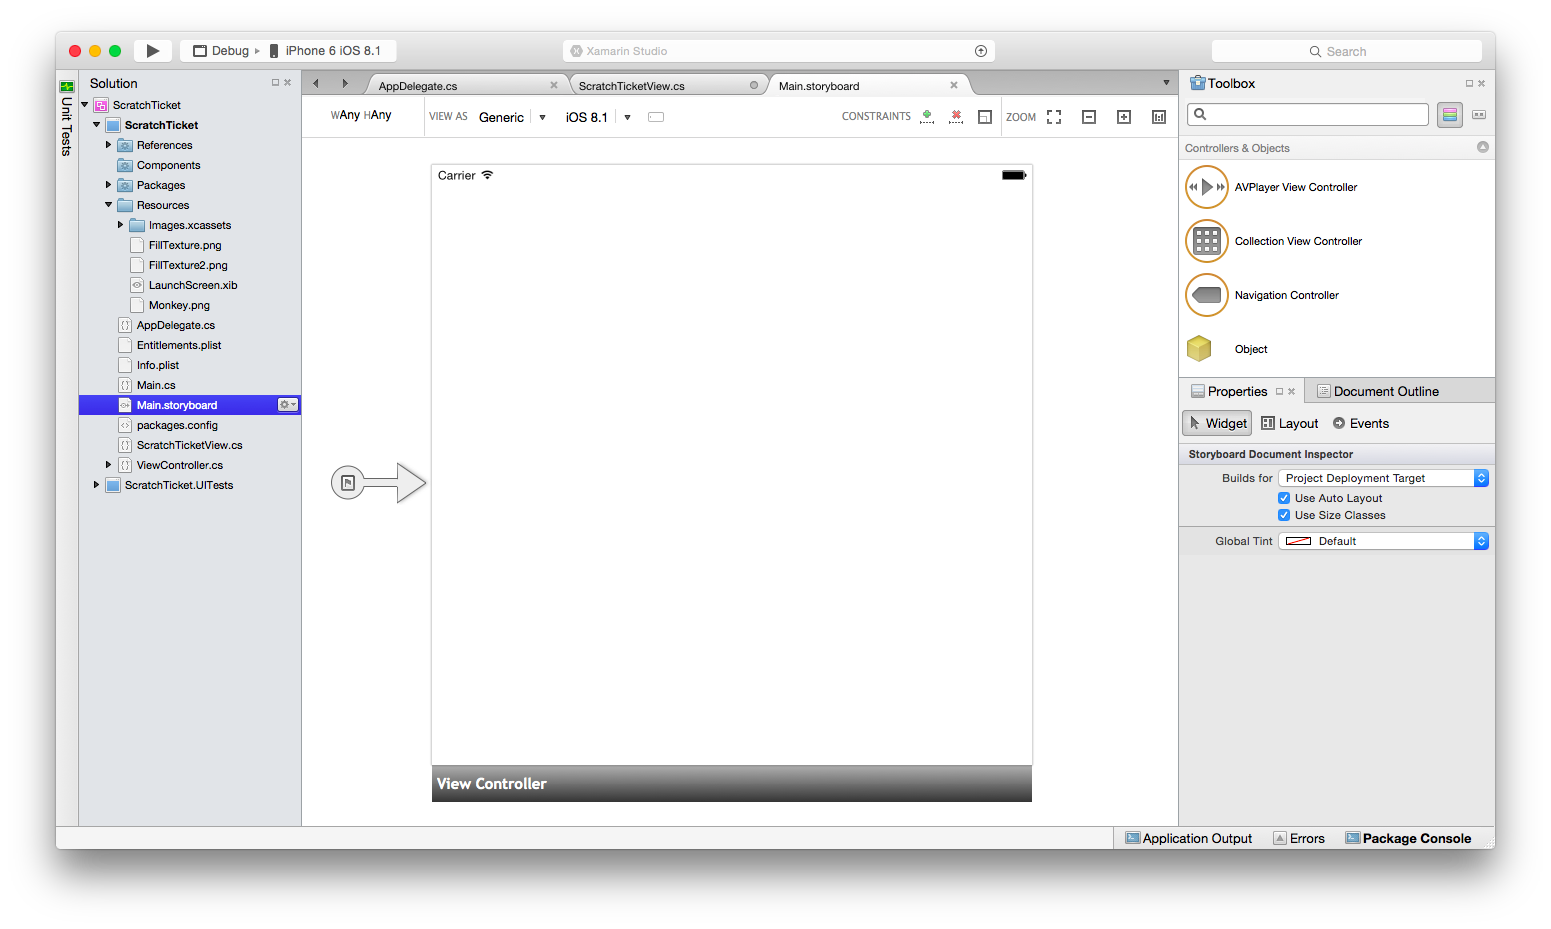1551x929 pixels.
Task: Disable the Use Auto Layout checkbox
Action: (1283, 497)
